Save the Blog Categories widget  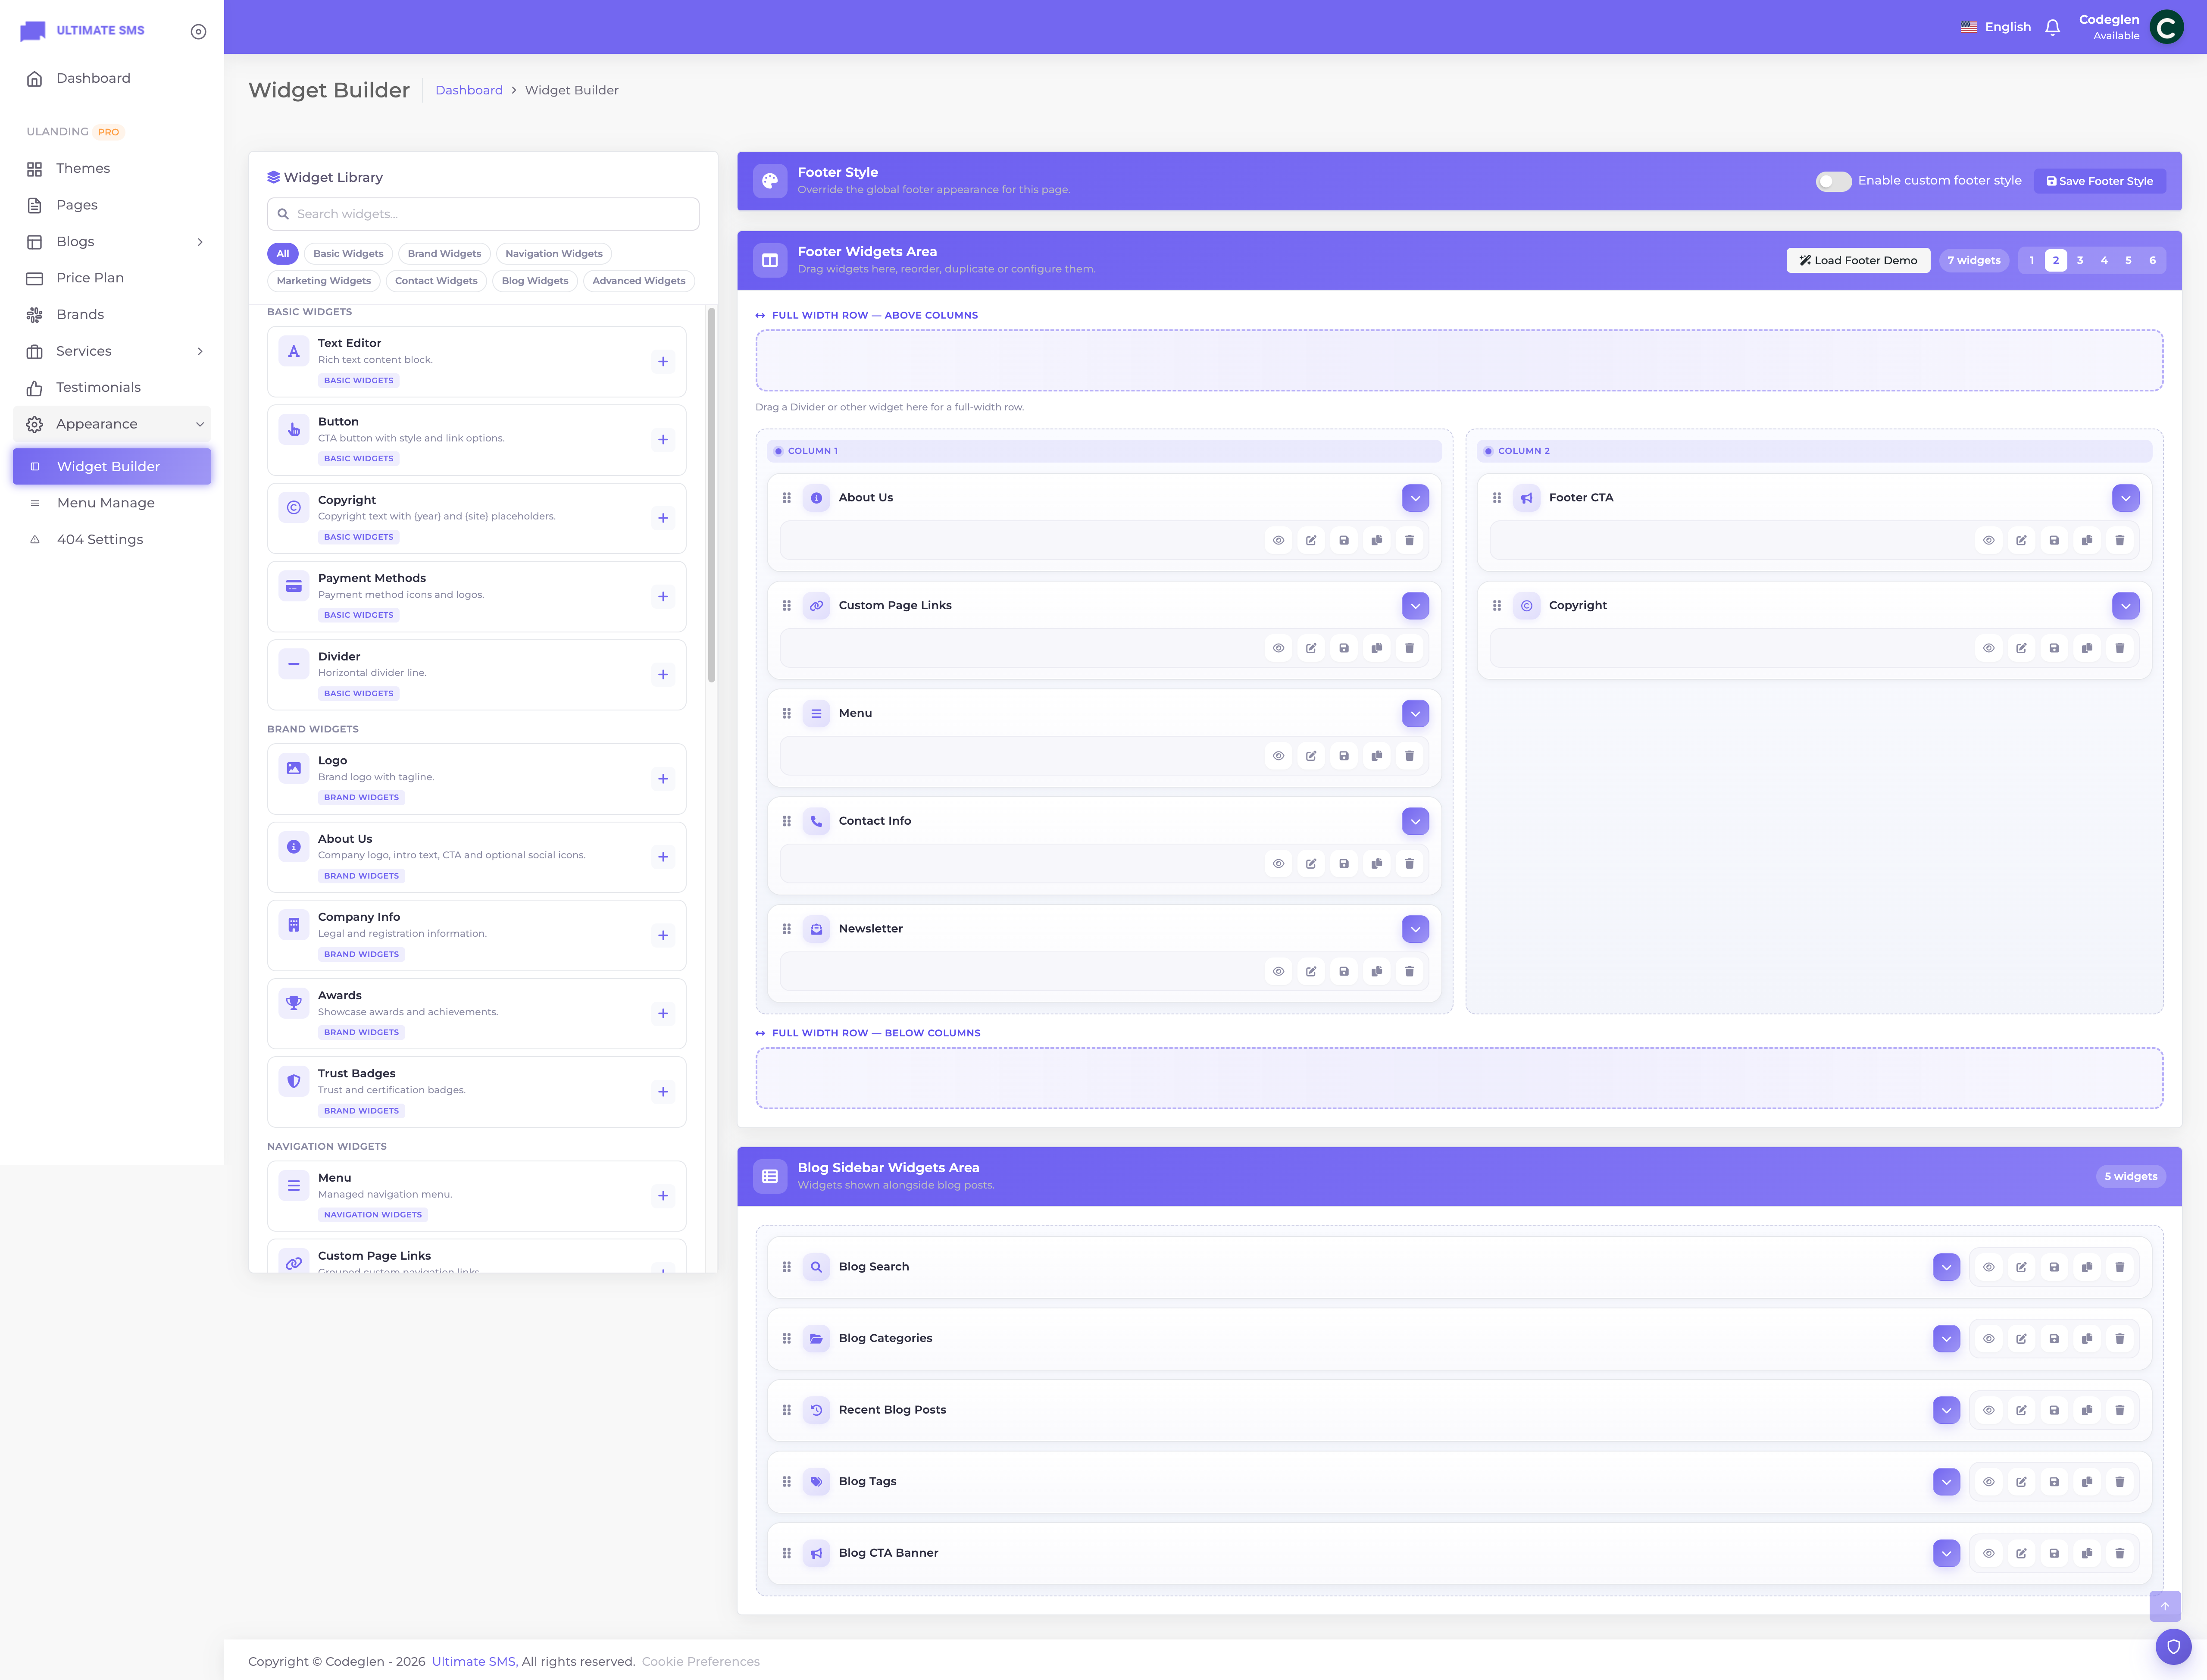[2054, 1339]
